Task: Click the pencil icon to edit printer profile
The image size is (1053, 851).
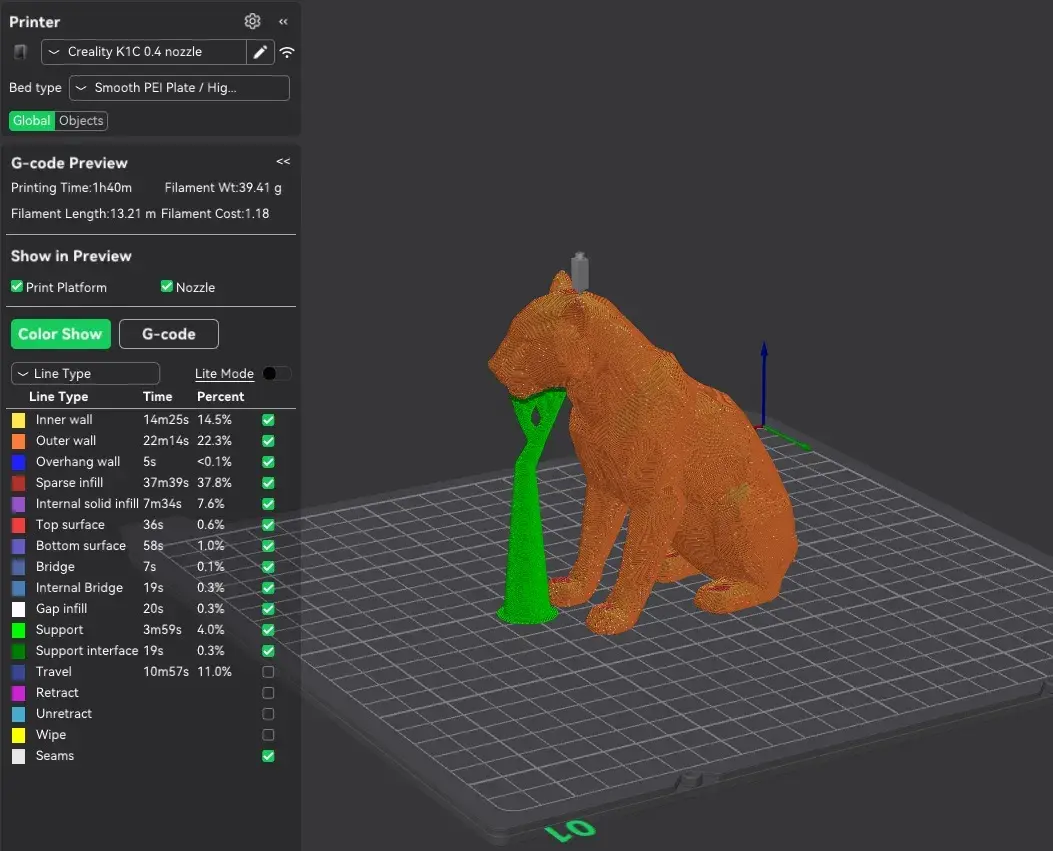Action: tap(260, 51)
